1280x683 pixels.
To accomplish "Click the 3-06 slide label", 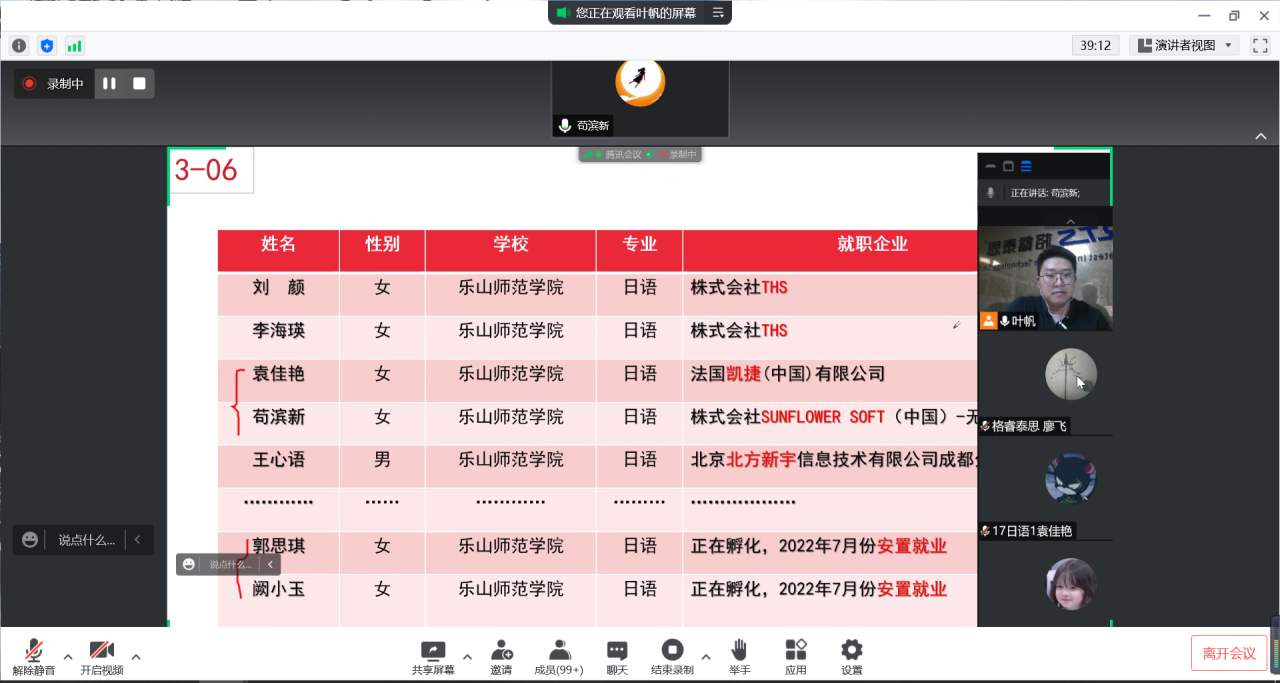I will [206, 170].
